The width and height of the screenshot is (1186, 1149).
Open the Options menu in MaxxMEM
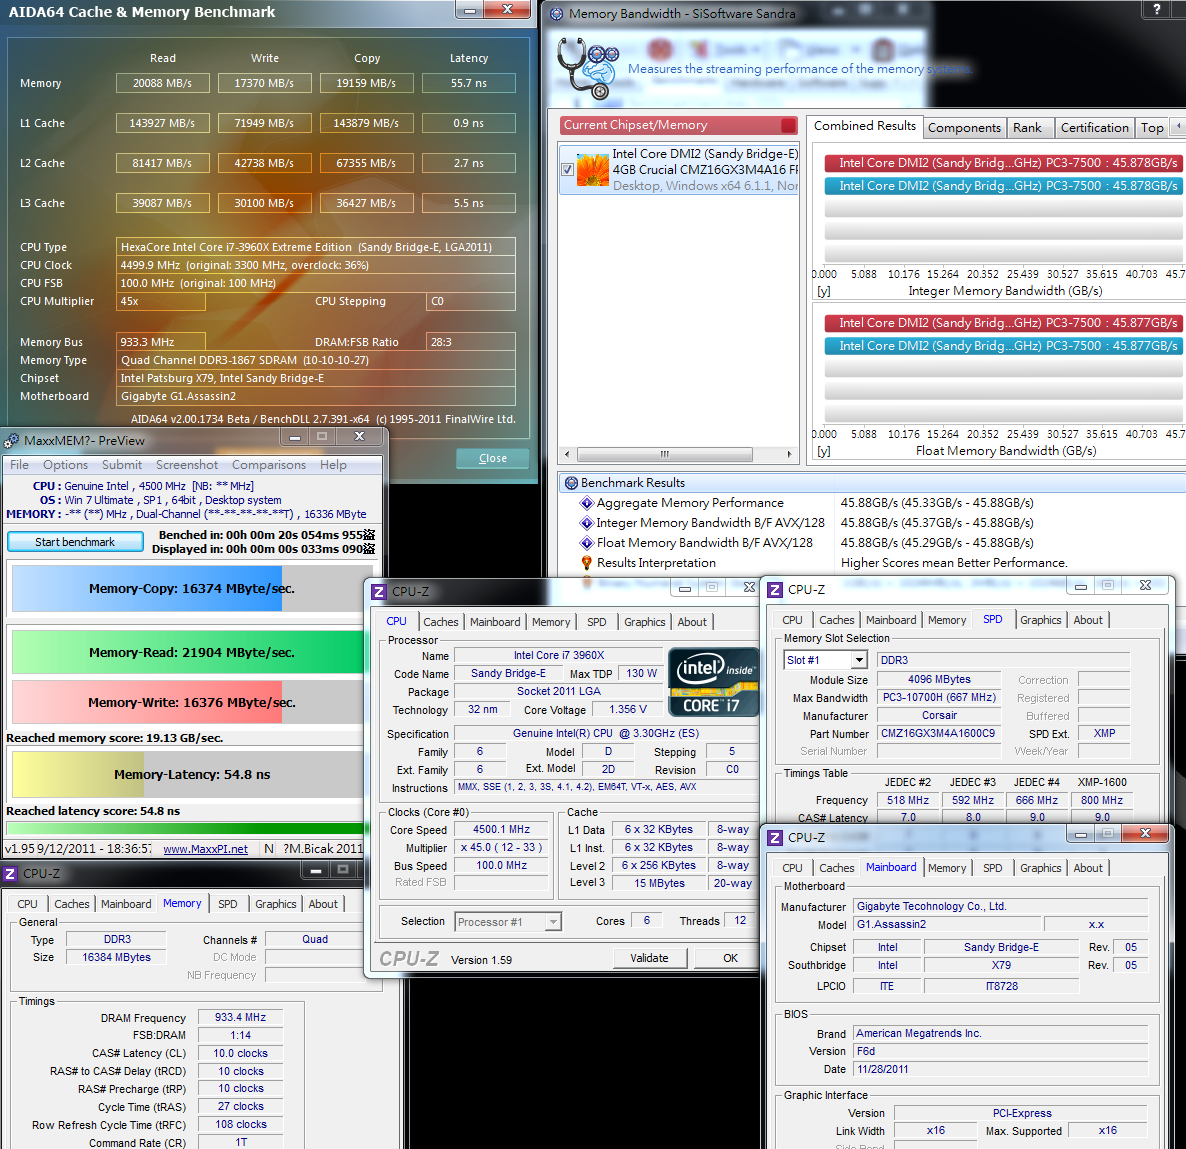pos(65,464)
